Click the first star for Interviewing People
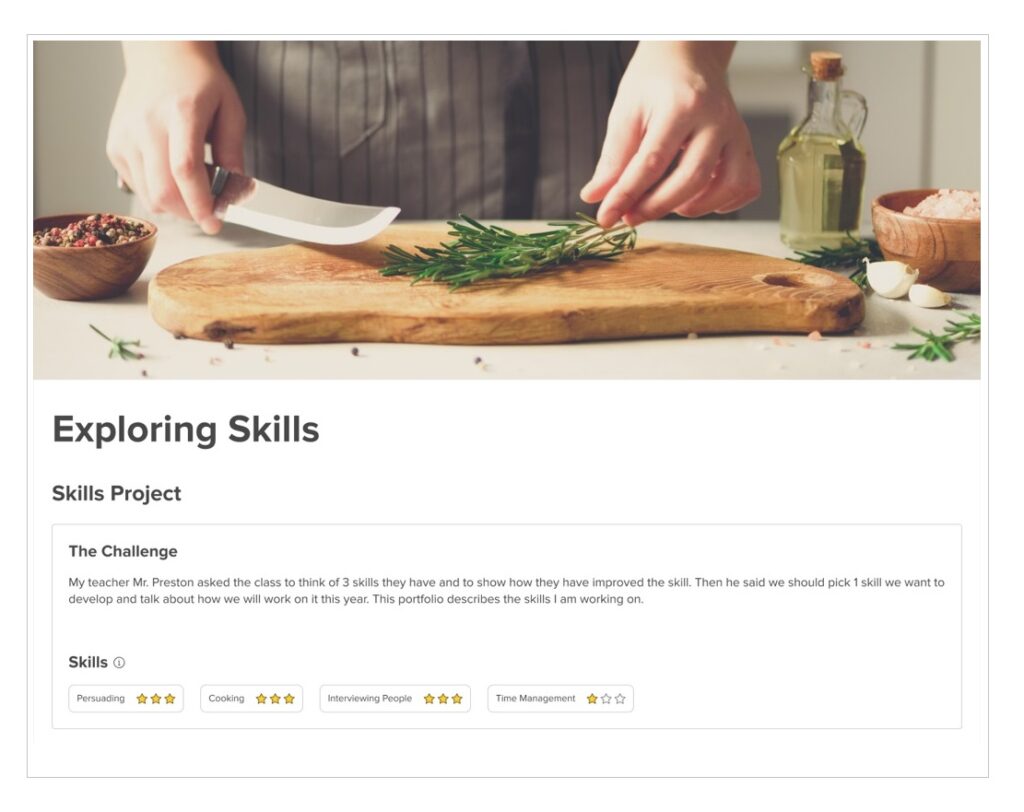Screen dimensions: 1024x812 pos(429,699)
